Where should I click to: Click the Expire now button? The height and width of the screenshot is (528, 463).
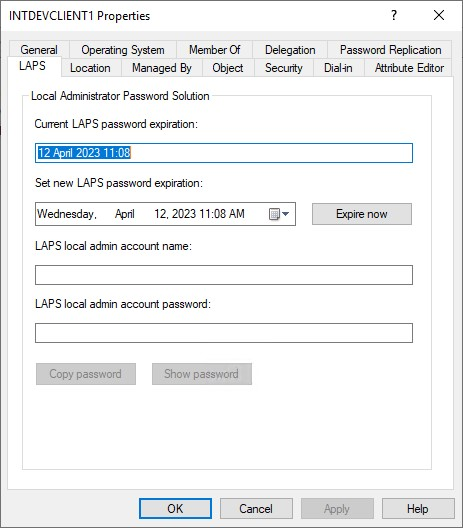(x=362, y=214)
